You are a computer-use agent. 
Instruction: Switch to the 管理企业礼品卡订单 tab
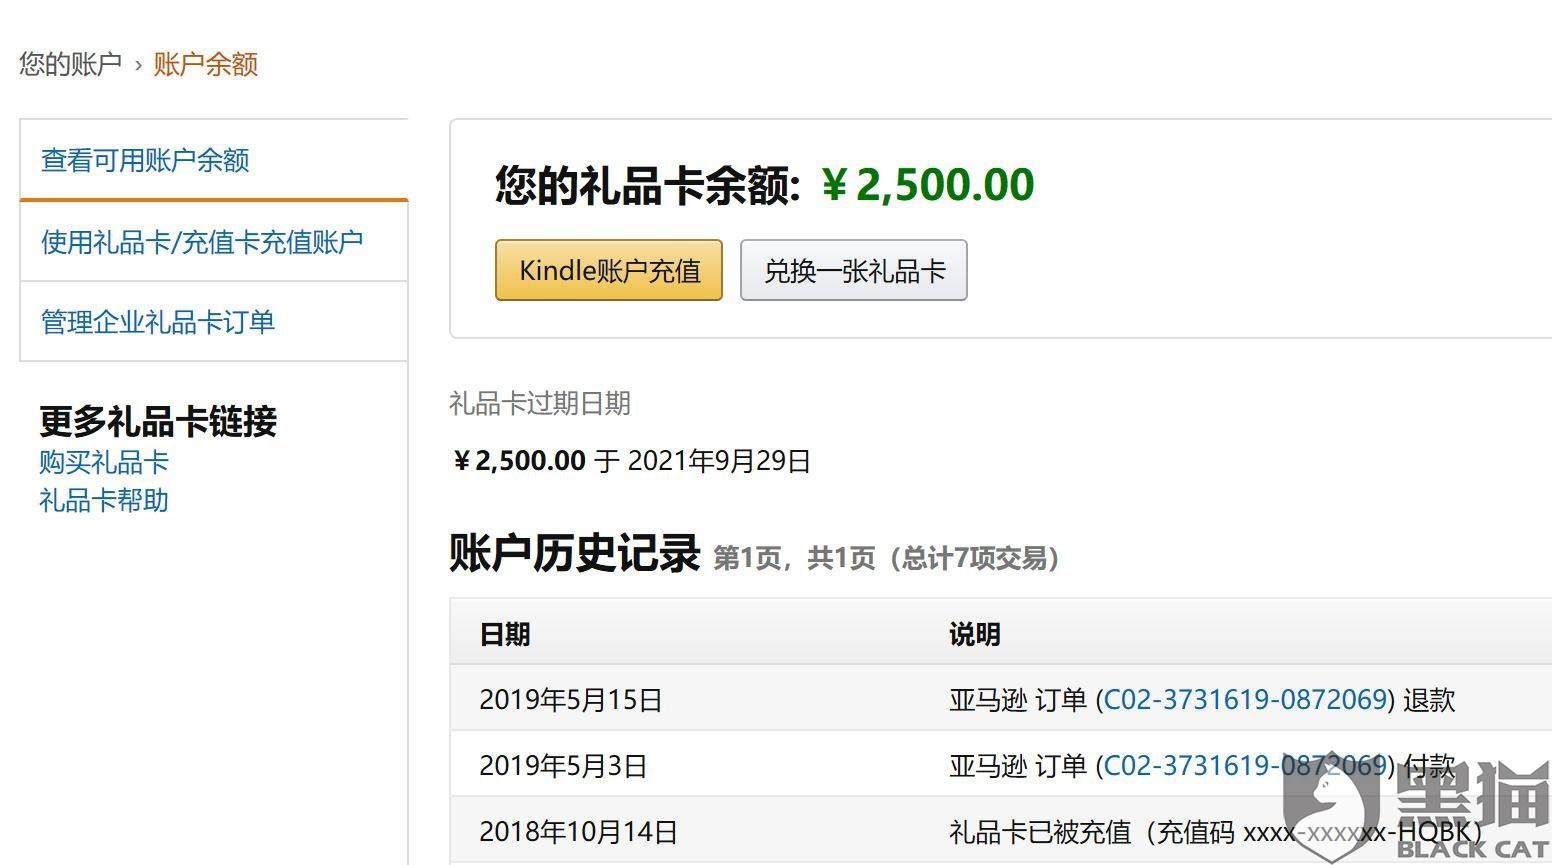coord(158,322)
